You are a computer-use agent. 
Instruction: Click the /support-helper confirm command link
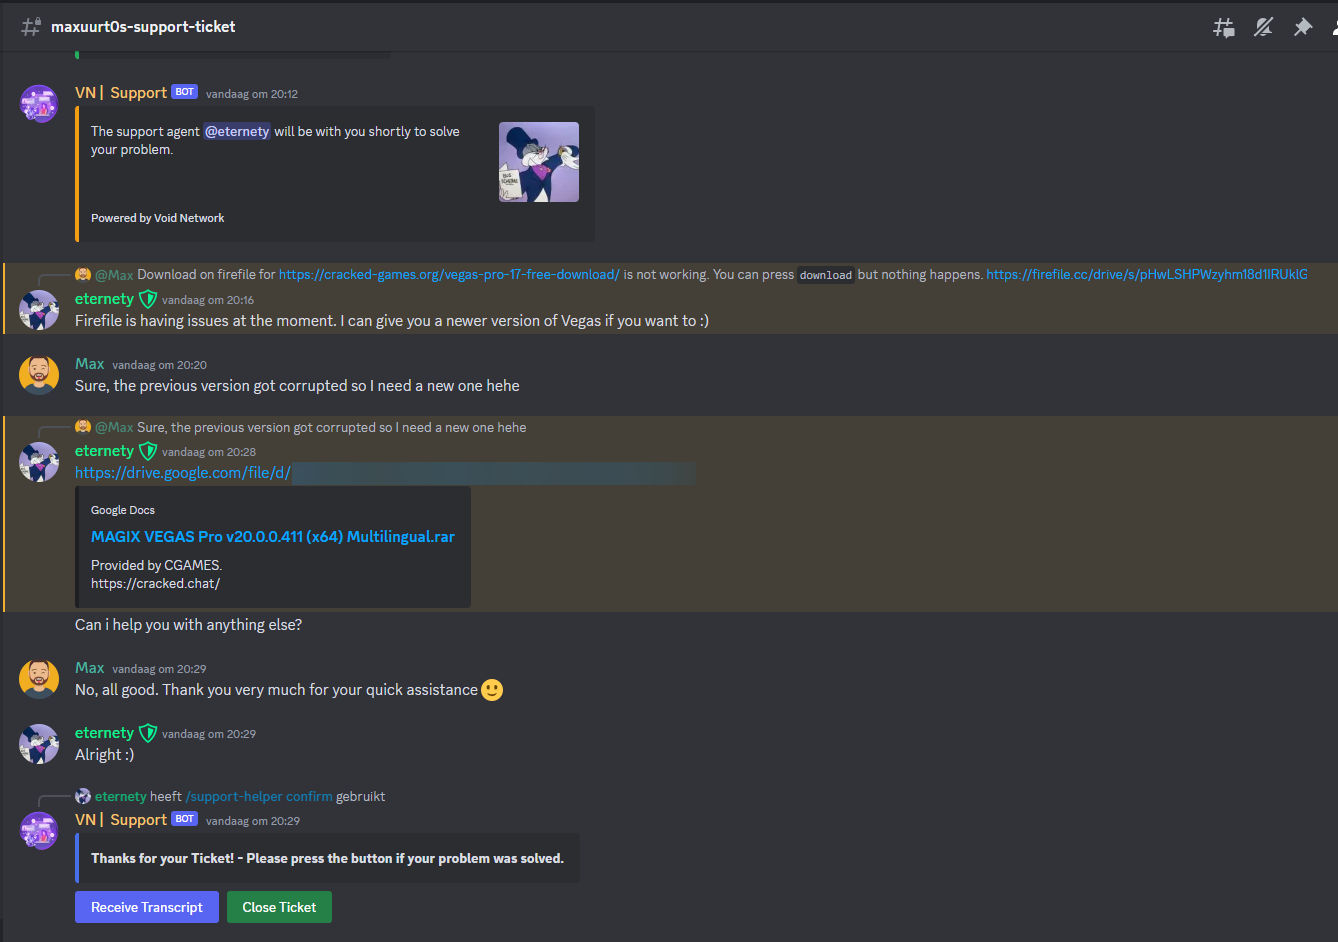259,797
